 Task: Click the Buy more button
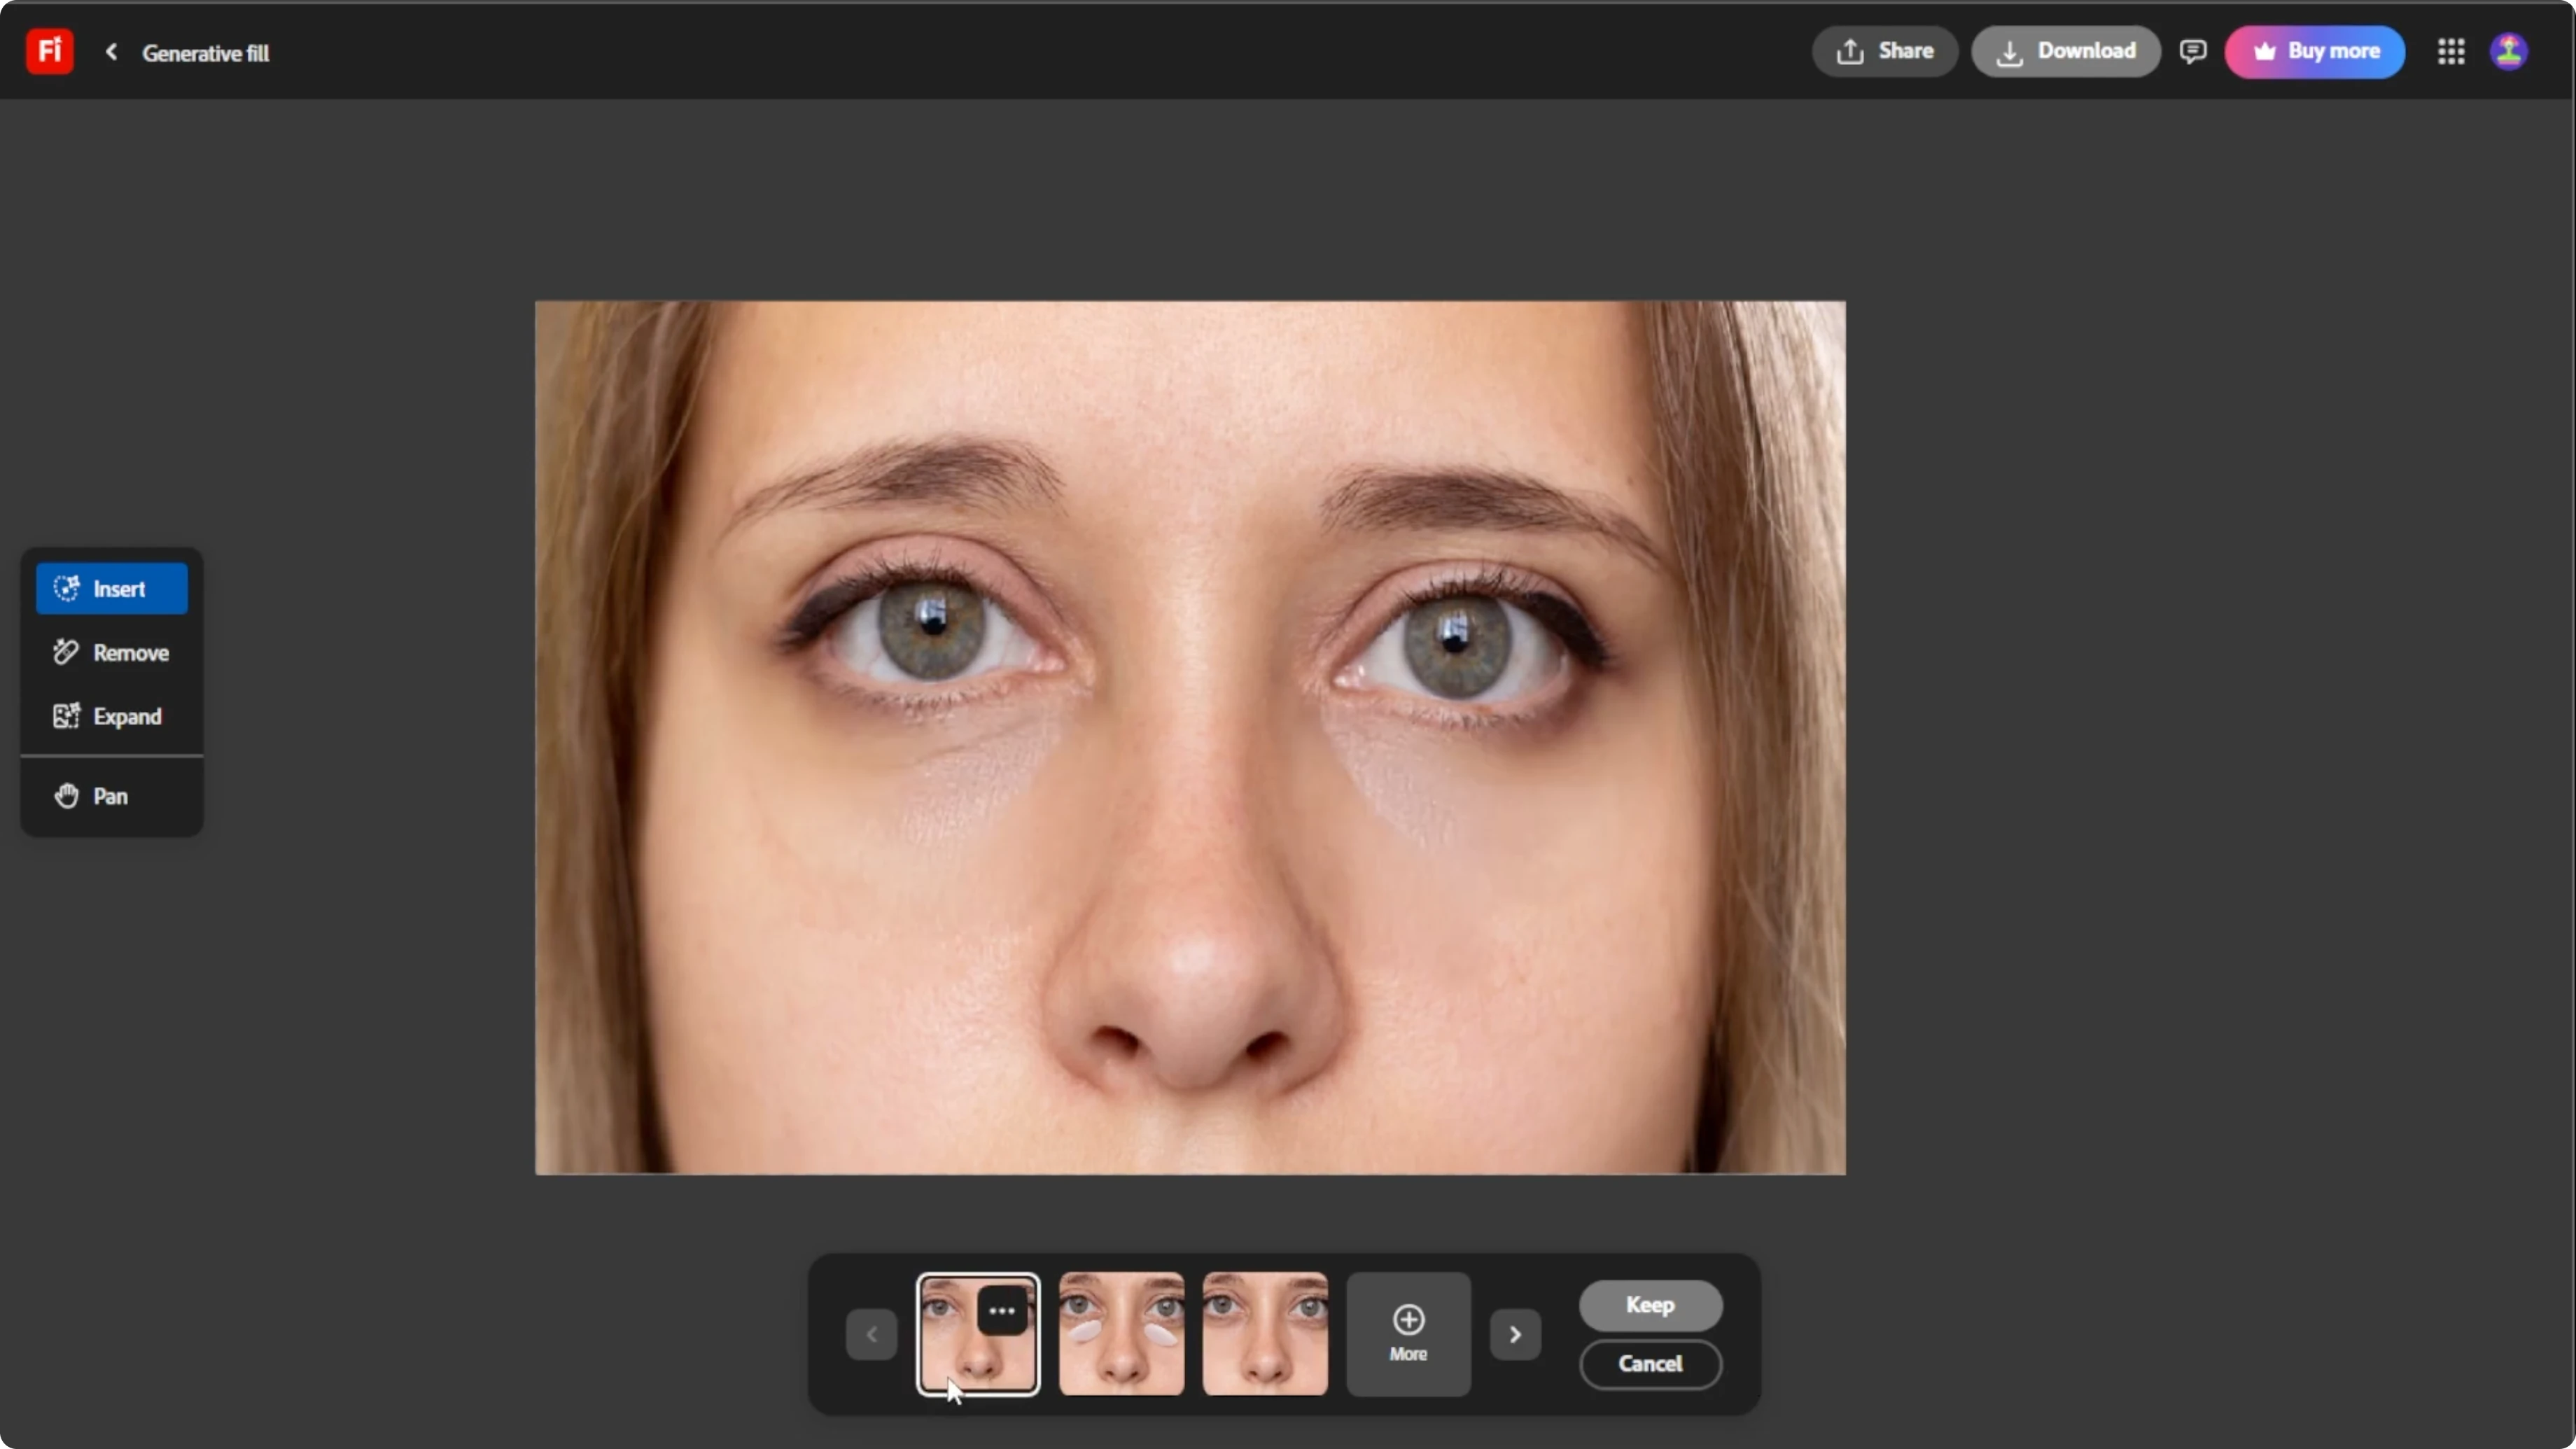[2314, 51]
